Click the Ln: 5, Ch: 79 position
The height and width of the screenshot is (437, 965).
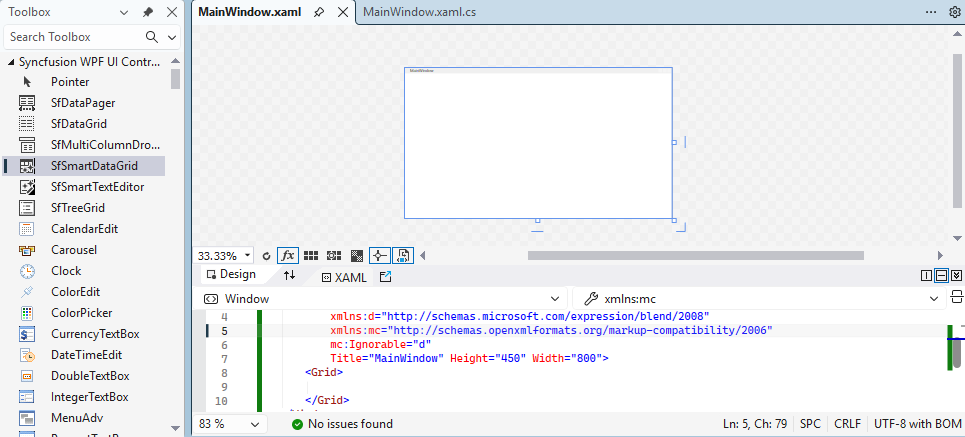point(755,424)
